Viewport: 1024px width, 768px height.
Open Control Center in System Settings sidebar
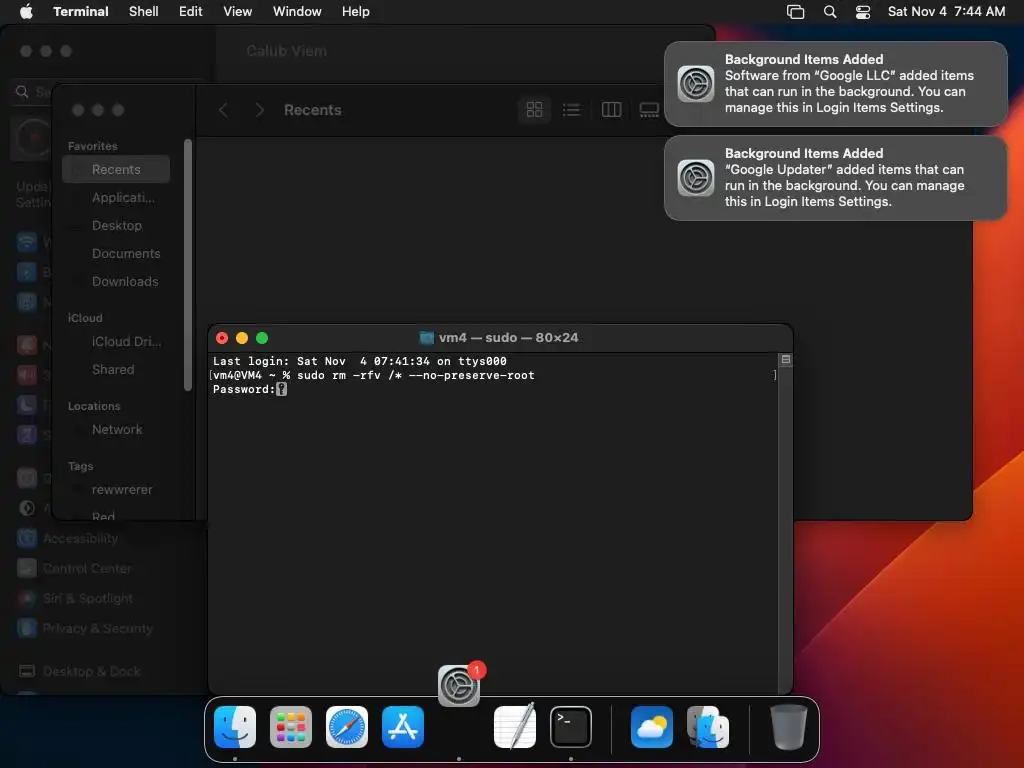86,568
